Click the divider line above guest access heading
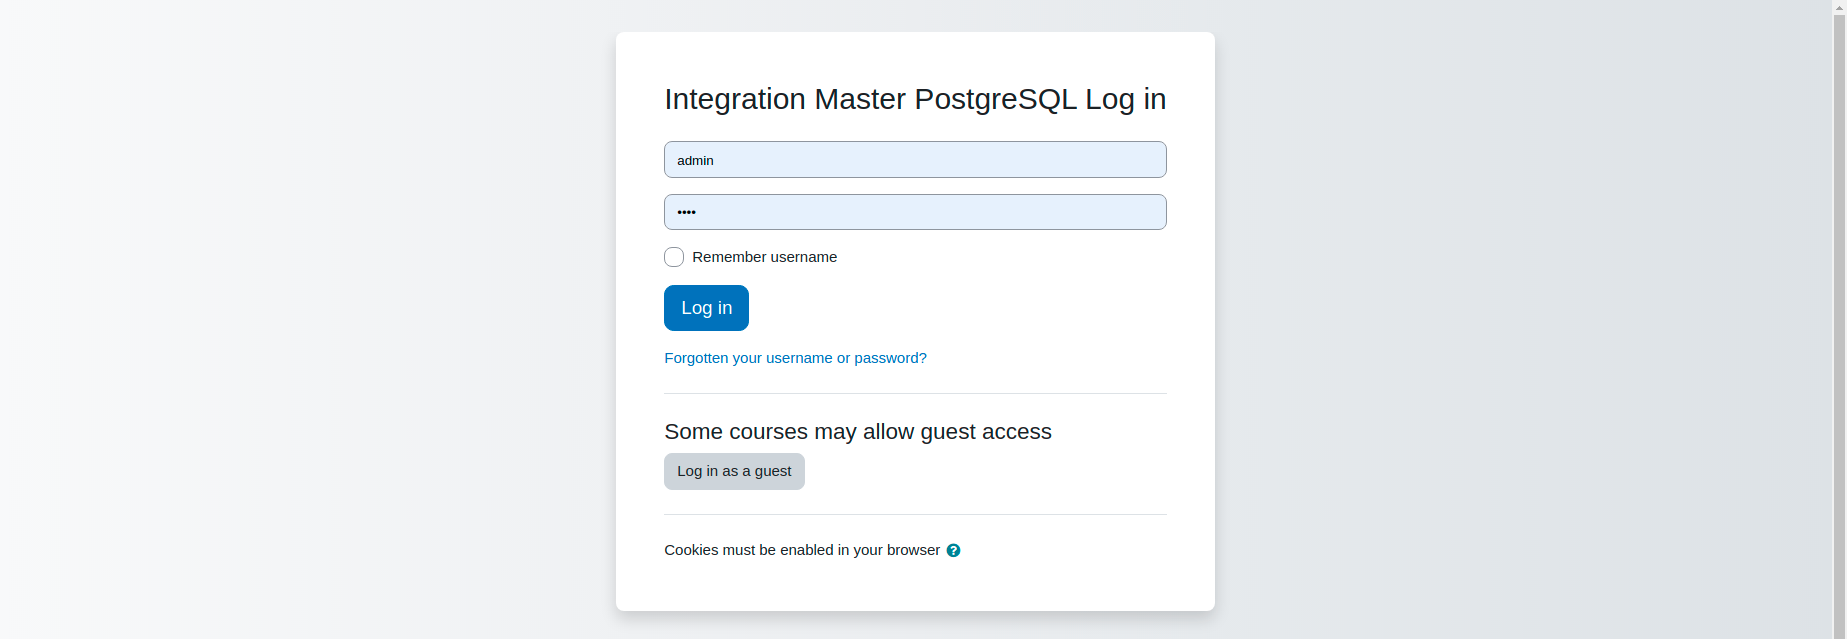Viewport: 1847px width, 639px height. (x=915, y=393)
